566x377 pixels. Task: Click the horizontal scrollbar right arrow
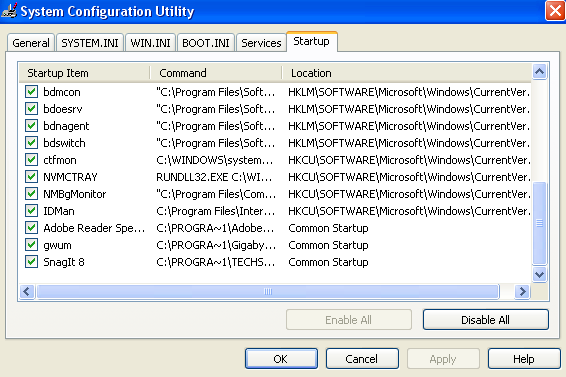[x=522, y=291]
